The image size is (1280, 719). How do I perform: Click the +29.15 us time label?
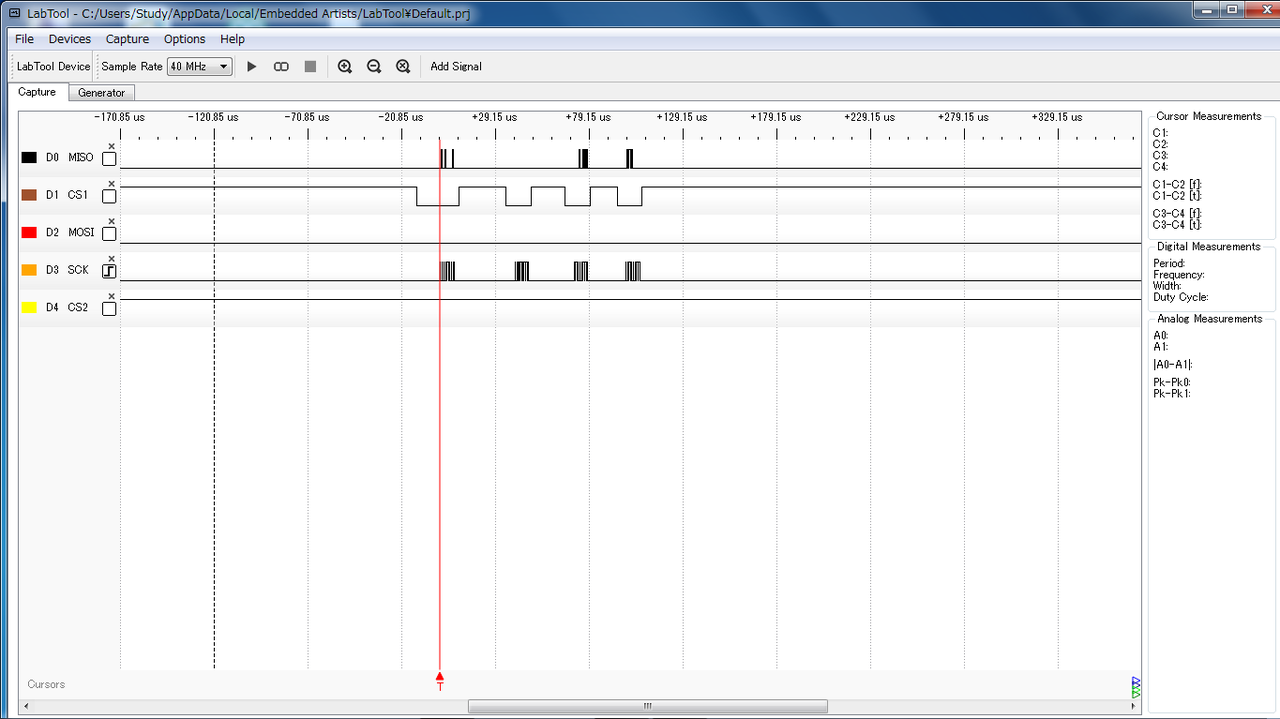tap(495, 117)
